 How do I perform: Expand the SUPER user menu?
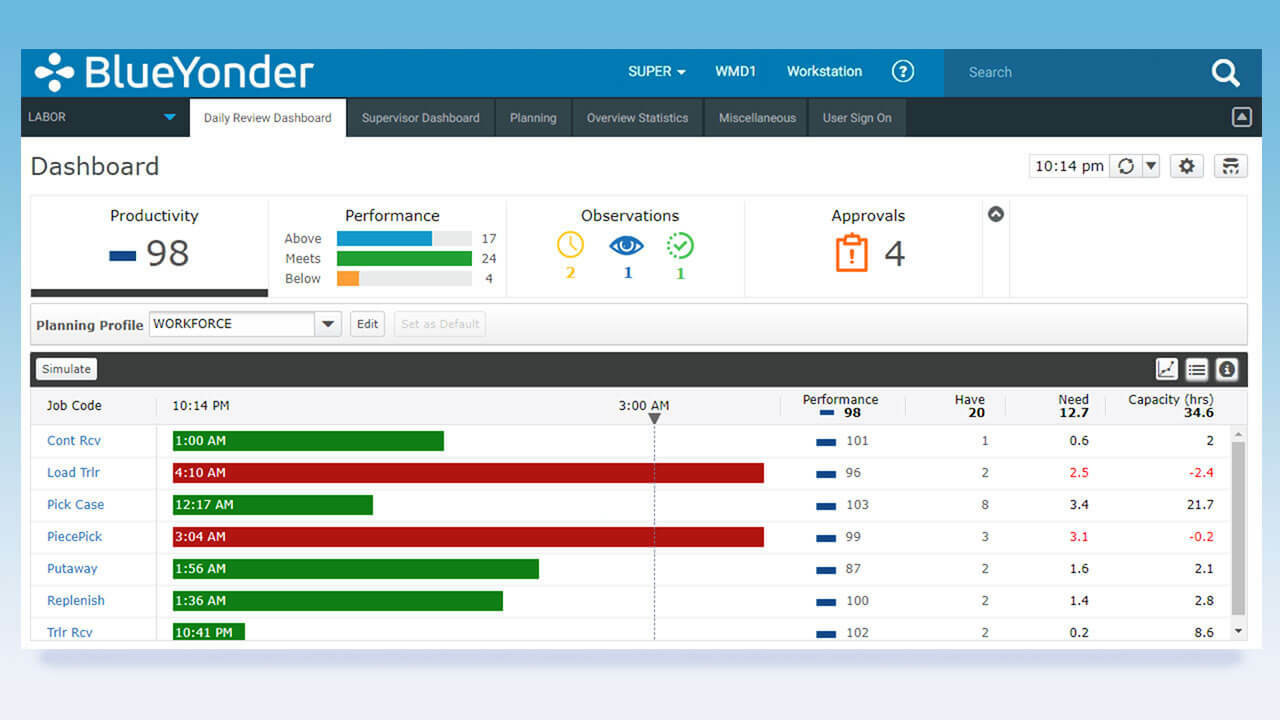(x=655, y=71)
